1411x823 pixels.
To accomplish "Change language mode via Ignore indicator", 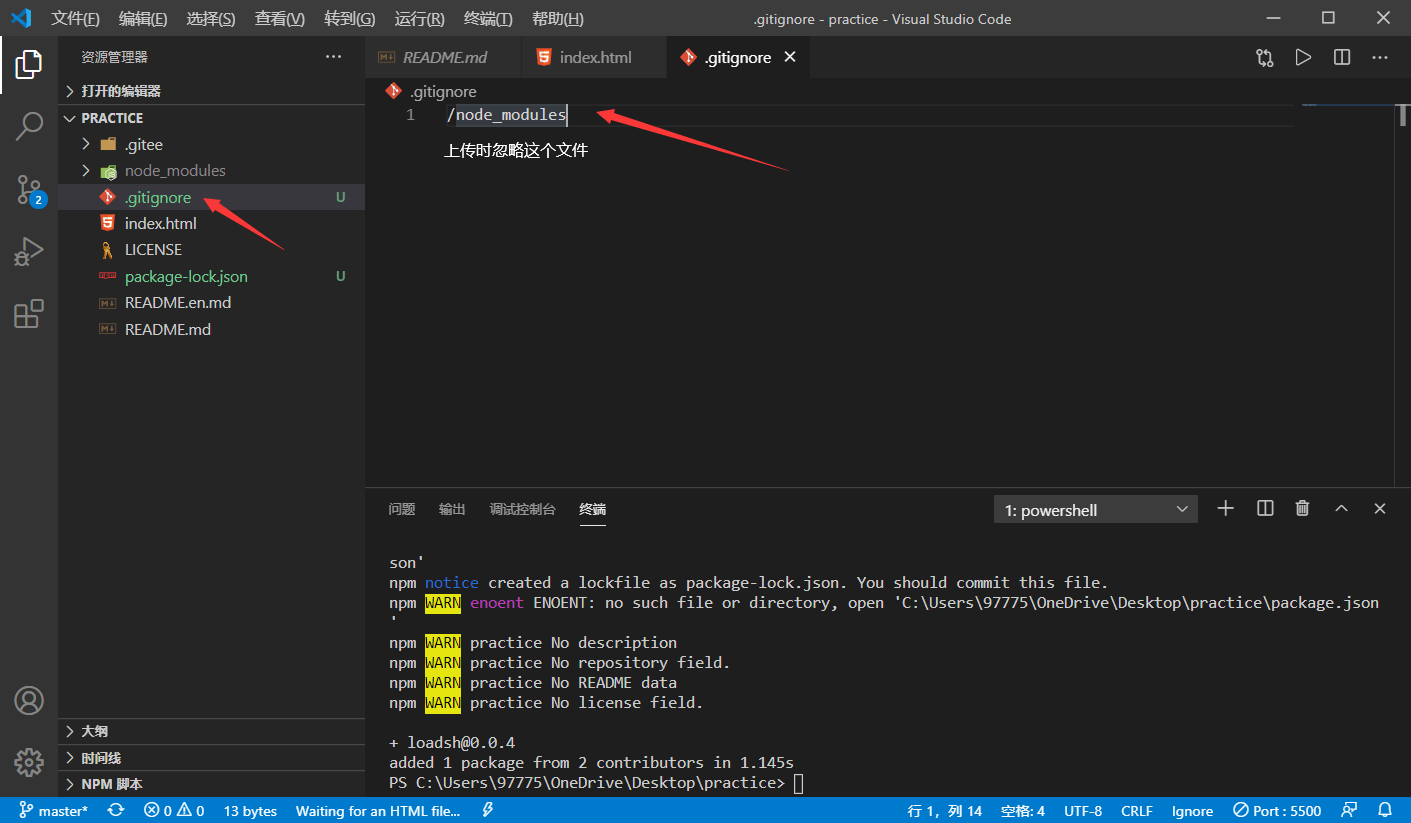I will point(1192,810).
